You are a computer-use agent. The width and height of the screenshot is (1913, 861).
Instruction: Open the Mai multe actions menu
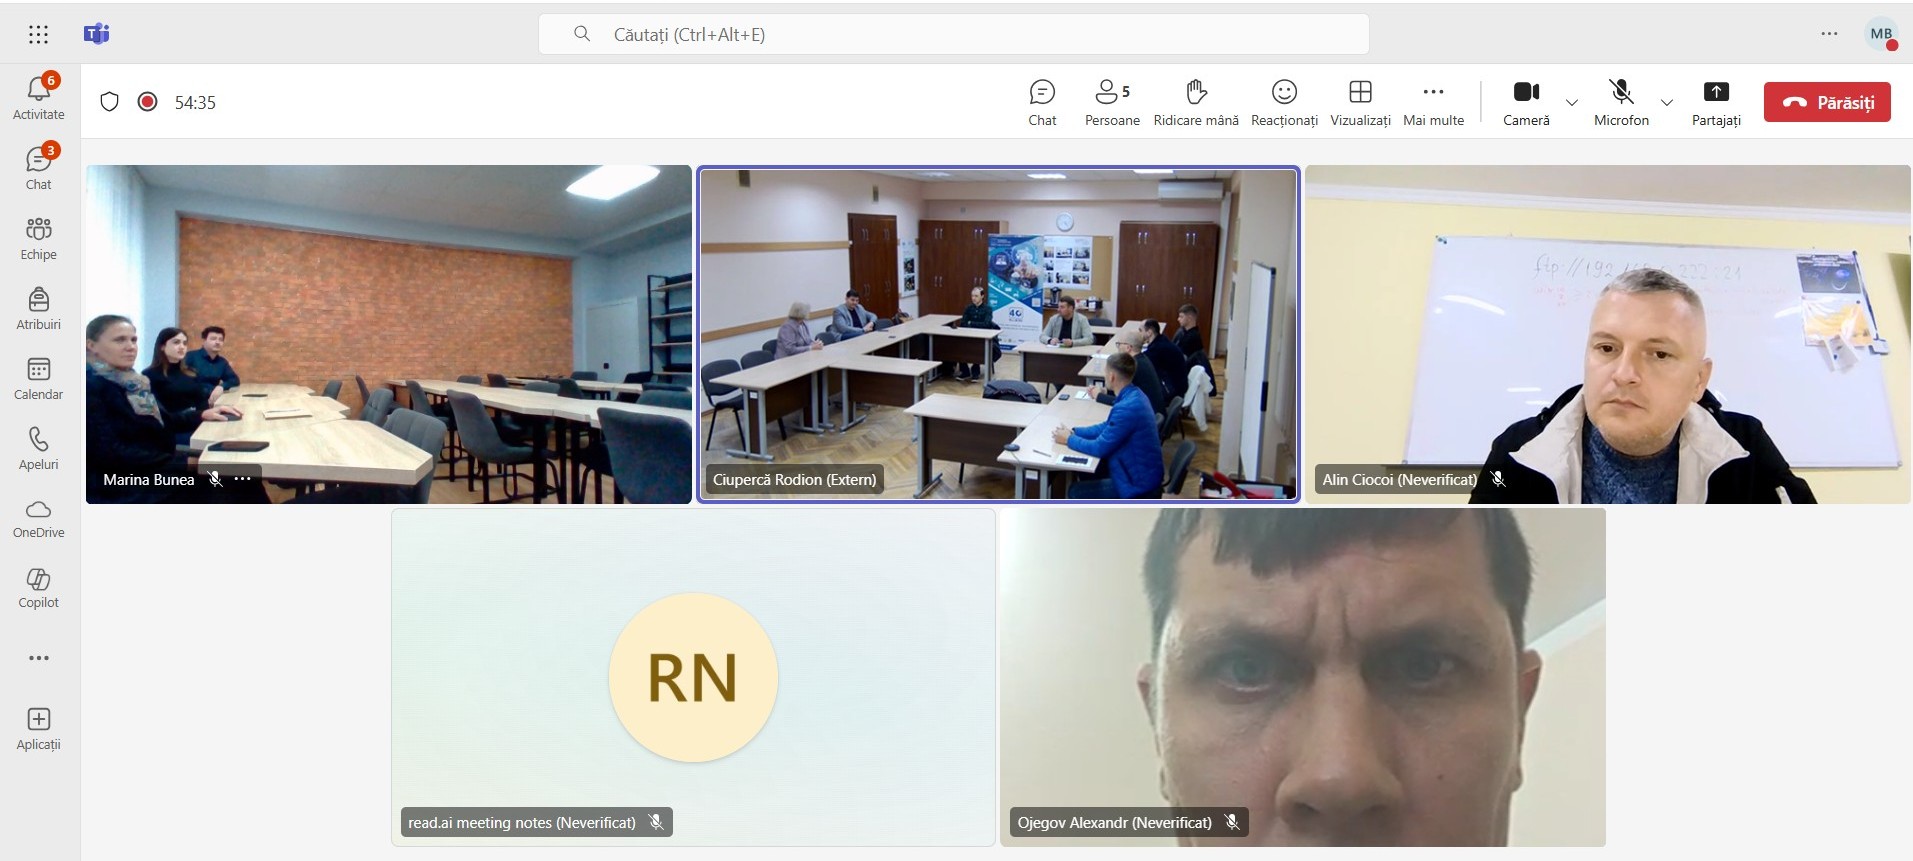click(x=1433, y=103)
